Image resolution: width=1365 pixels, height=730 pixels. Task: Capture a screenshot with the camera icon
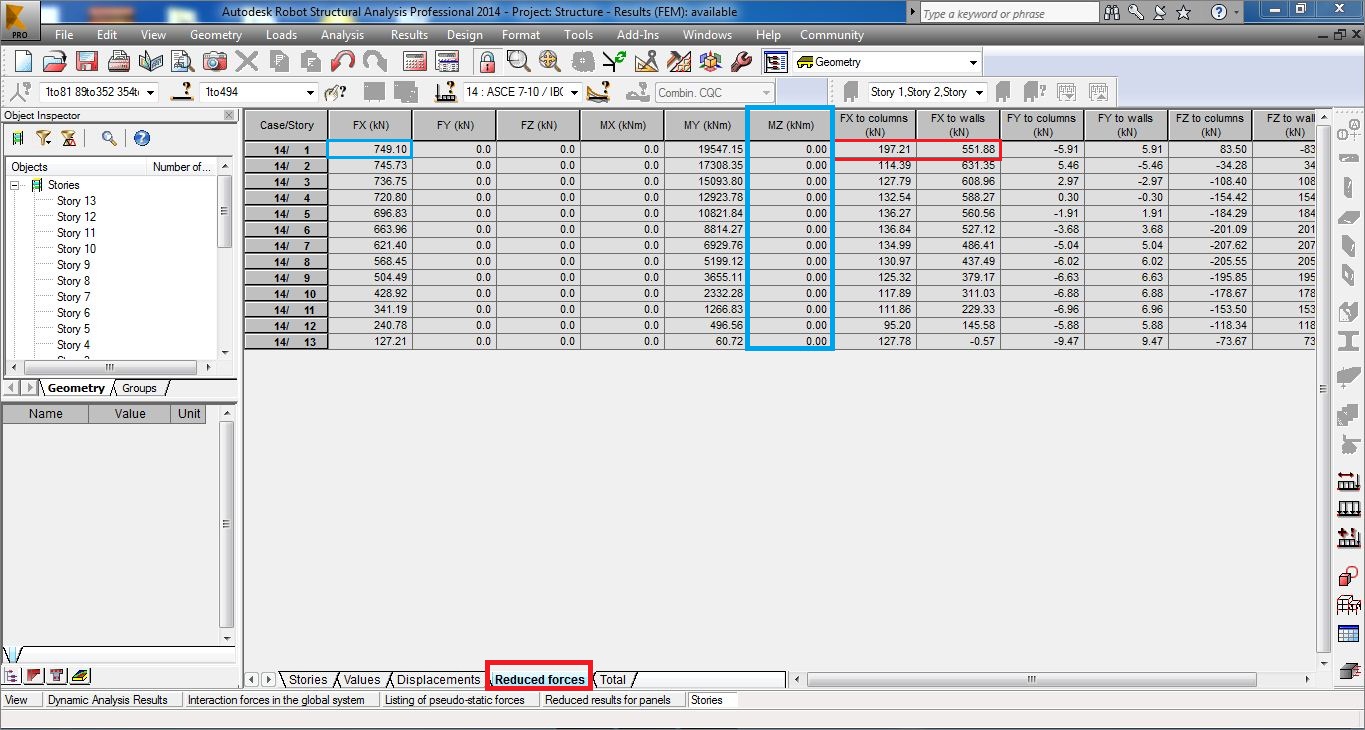tap(214, 61)
